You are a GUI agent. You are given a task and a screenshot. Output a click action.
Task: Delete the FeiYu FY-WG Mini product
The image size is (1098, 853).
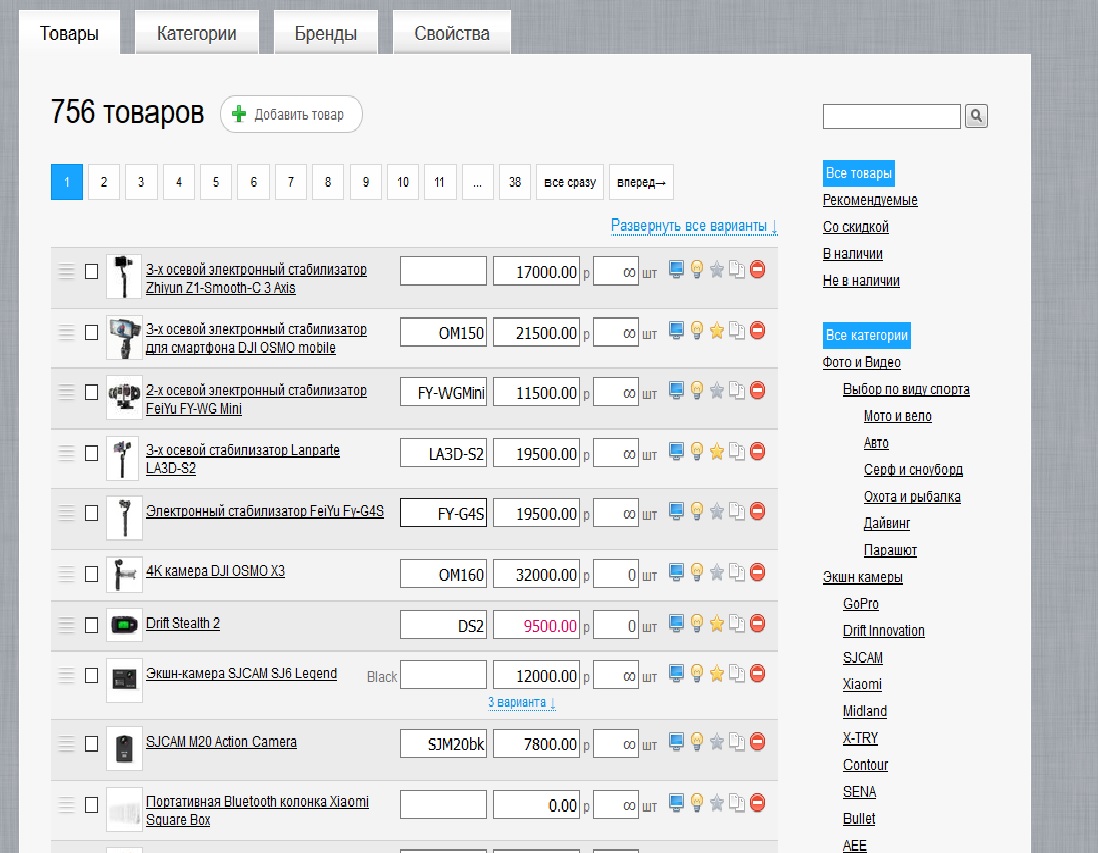click(758, 390)
